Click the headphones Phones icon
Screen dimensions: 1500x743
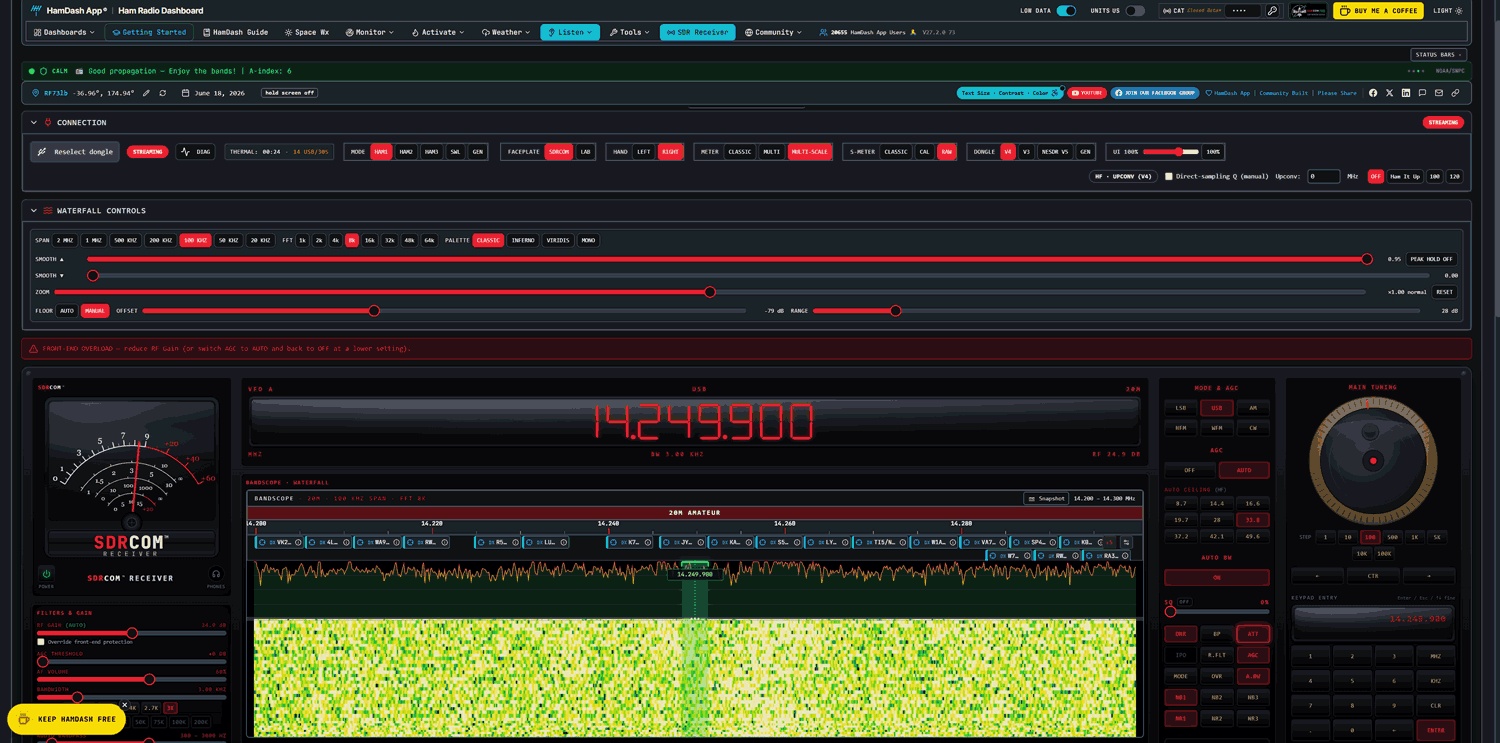(216, 574)
